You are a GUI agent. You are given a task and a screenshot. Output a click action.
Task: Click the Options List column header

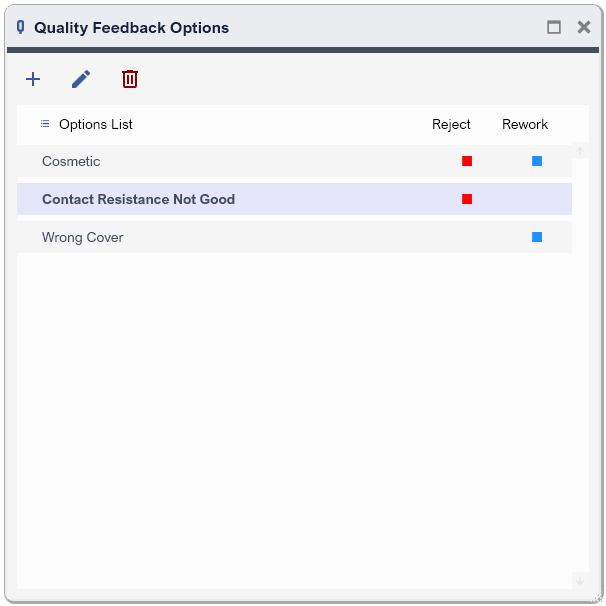[96, 124]
